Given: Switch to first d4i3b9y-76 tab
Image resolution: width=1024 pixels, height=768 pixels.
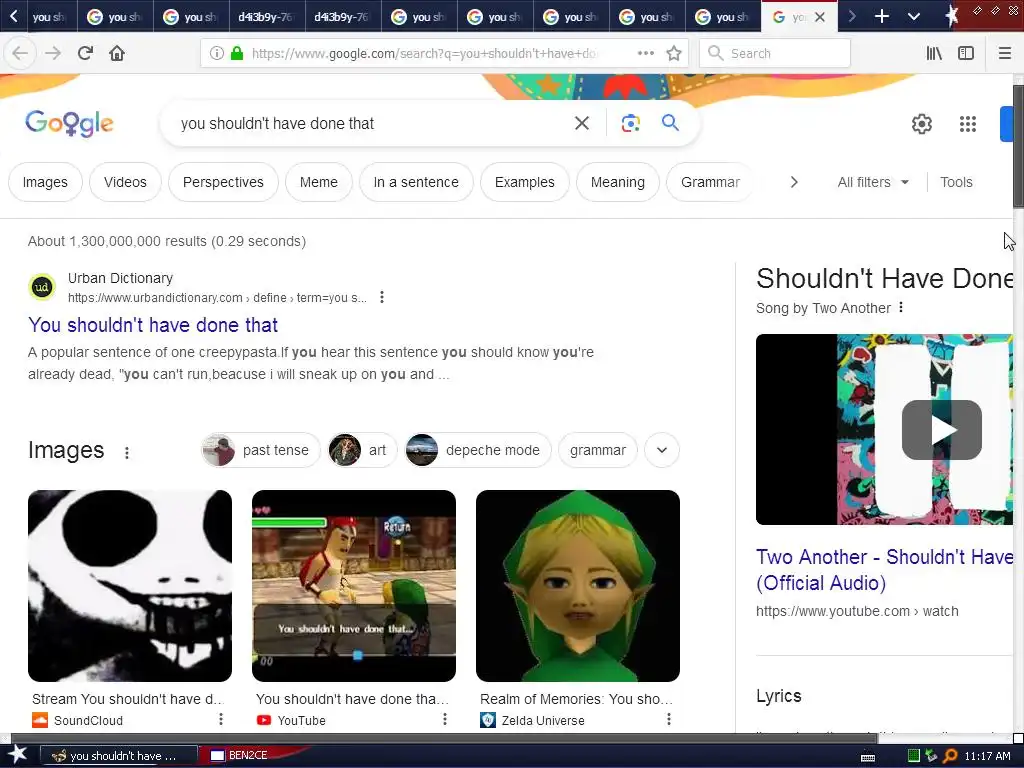Looking at the screenshot, I should point(266,16).
